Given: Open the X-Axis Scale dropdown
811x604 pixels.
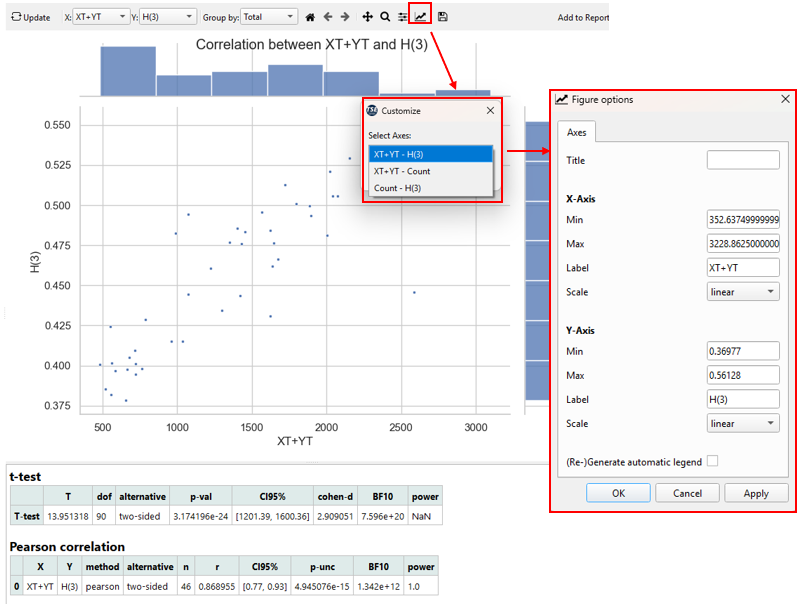Looking at the screenshot, I should [x=742, y=291].
